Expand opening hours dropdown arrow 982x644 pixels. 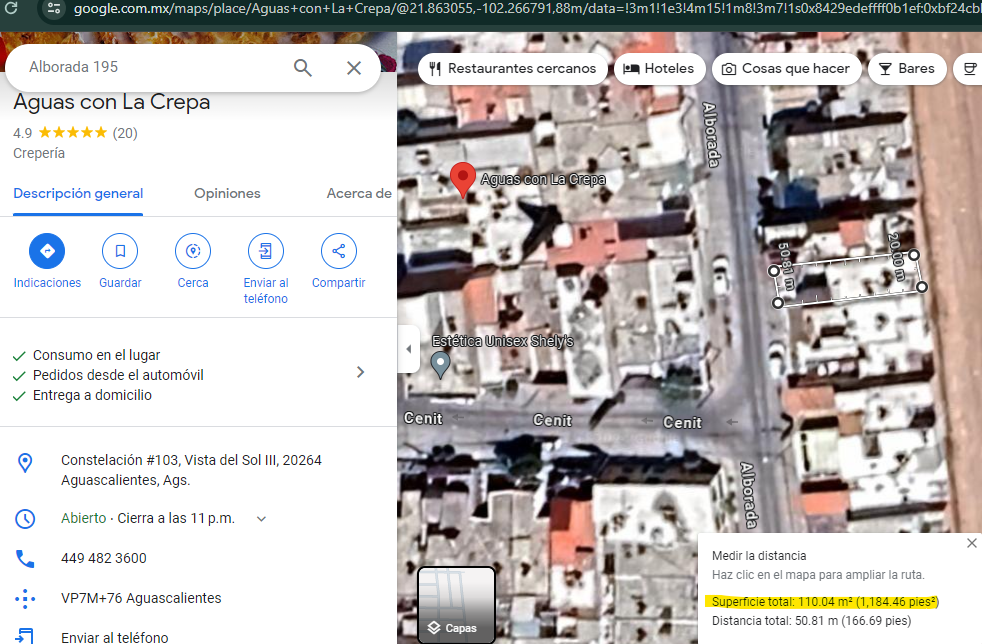click(x=262, y=519)
